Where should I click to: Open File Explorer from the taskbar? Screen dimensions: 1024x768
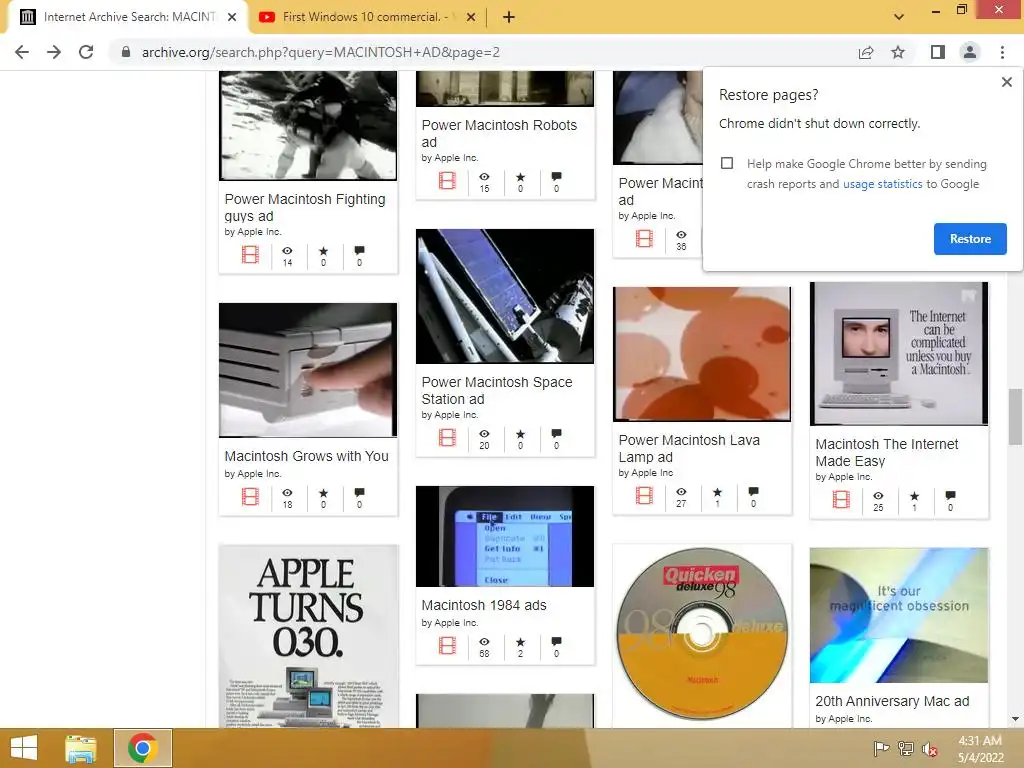click(81, 748)
